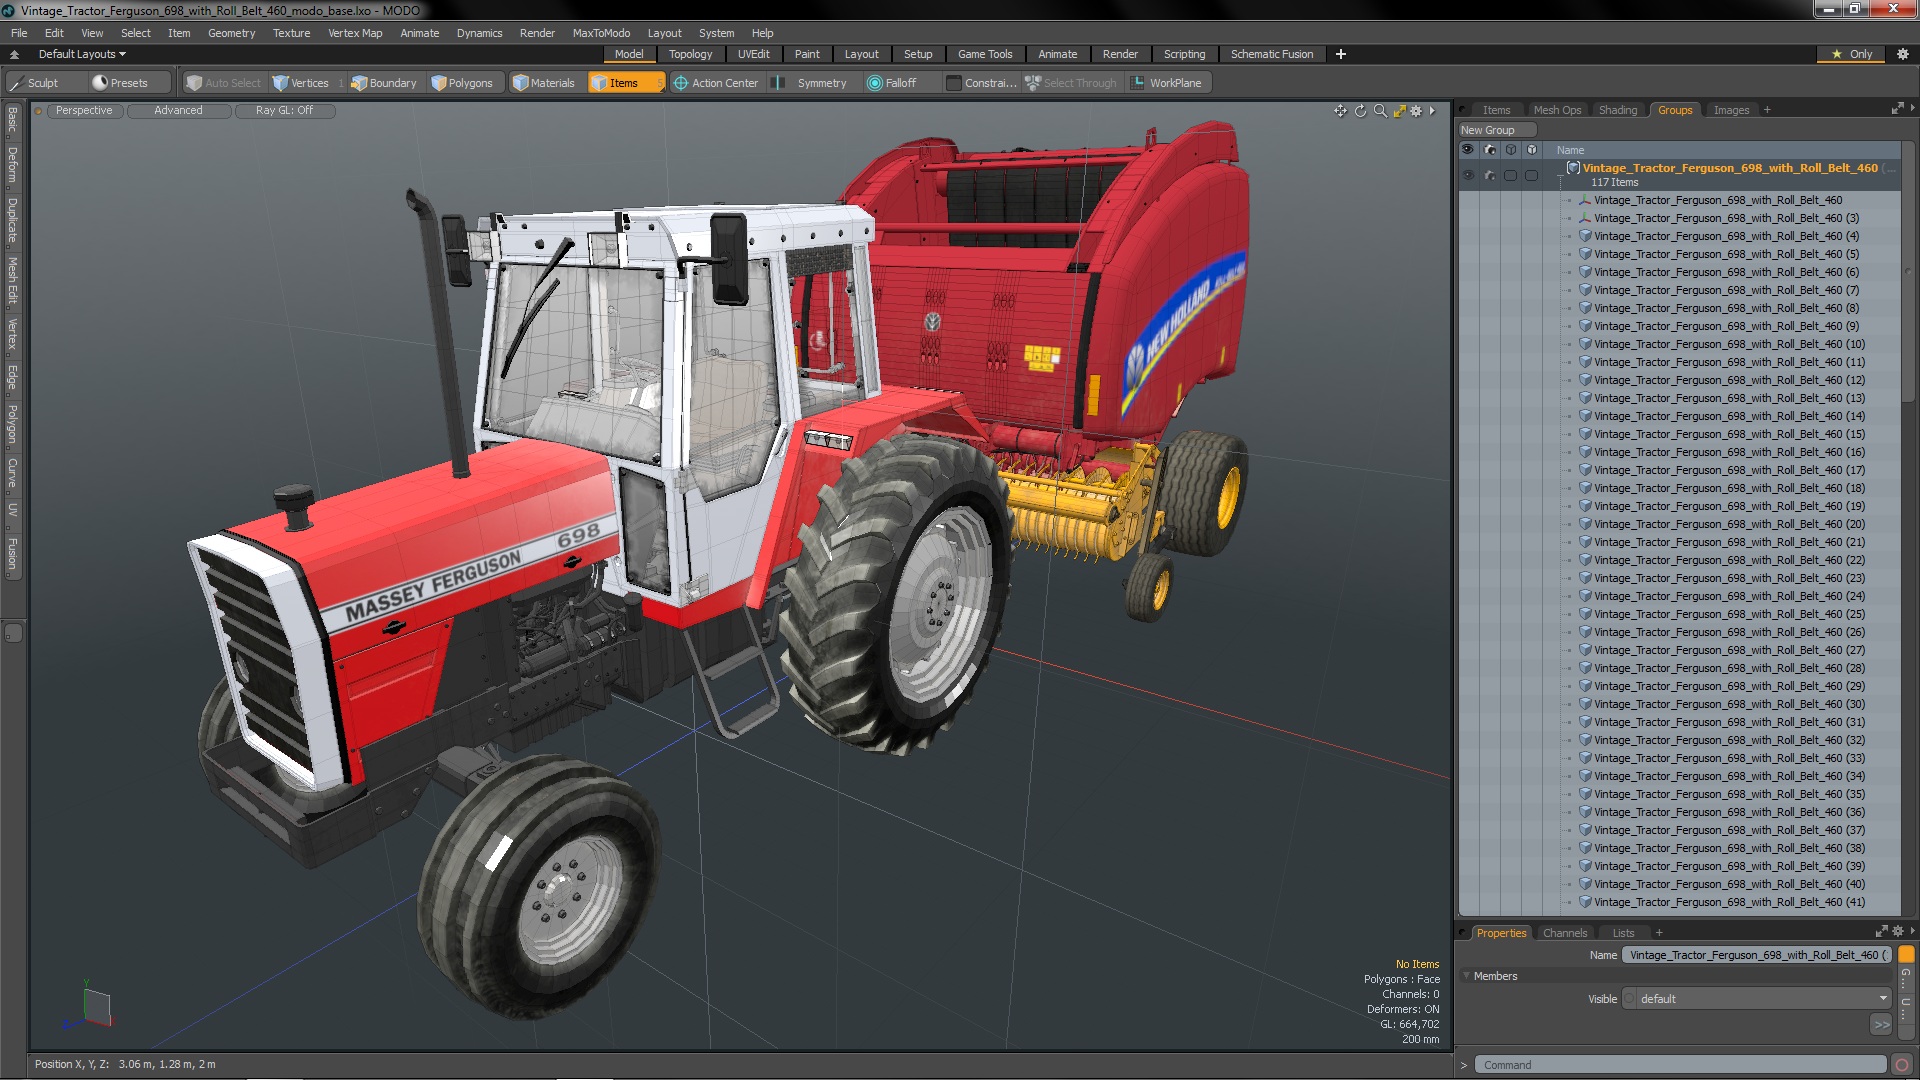
Task: Open the Default Layouts dropdown
Action: tap(80, 54)
